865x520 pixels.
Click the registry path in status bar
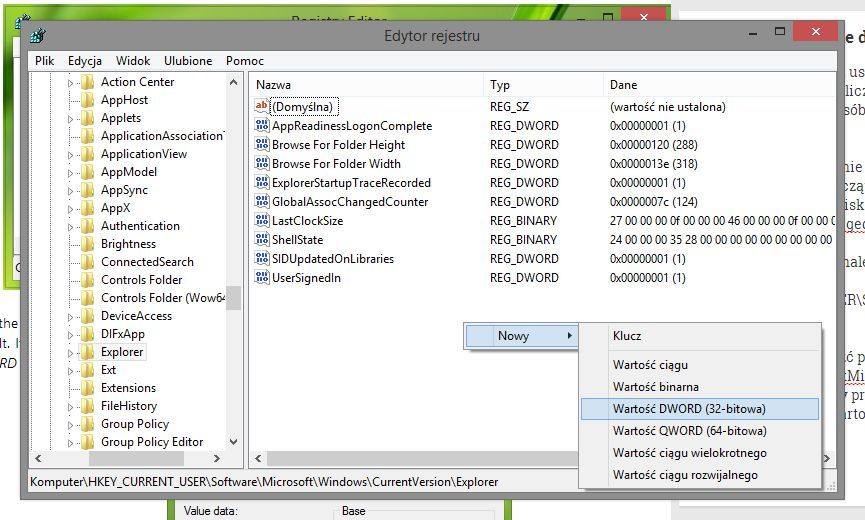(x=264, y=482)
